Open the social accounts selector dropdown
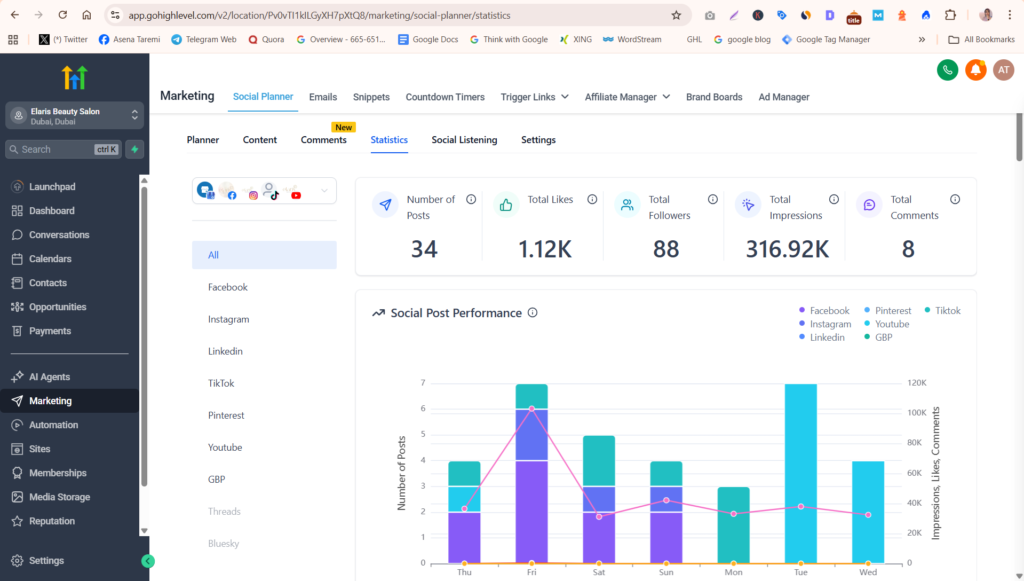 coord(264,191)
